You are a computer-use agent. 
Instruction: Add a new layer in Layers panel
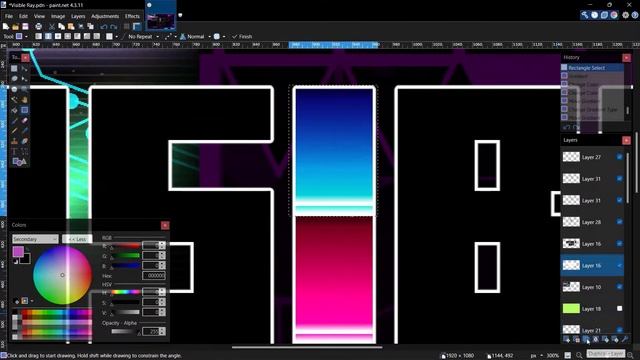point(567,339)
